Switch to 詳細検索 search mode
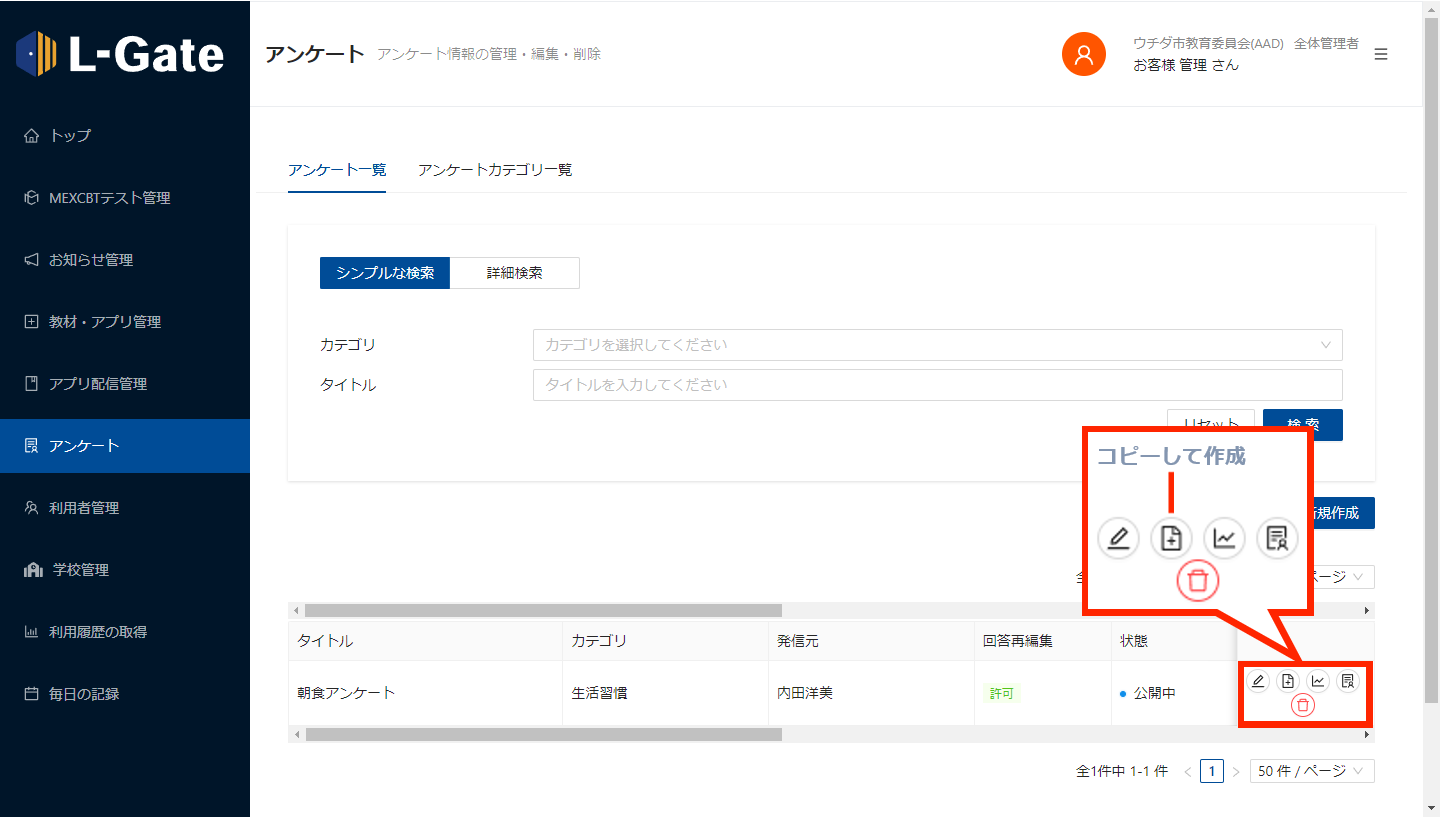 514,273
